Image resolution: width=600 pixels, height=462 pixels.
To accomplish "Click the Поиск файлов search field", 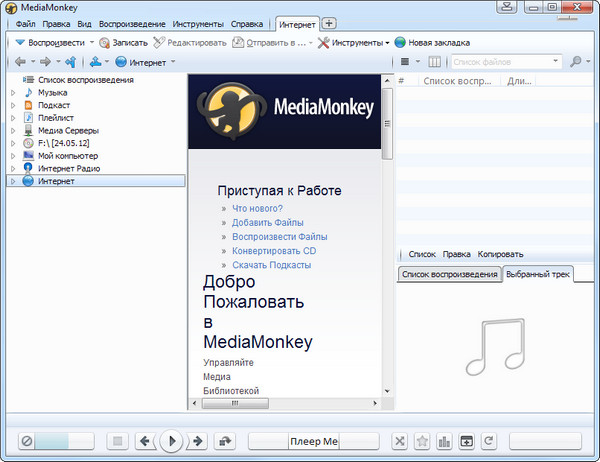I will (x=507, y=62).
